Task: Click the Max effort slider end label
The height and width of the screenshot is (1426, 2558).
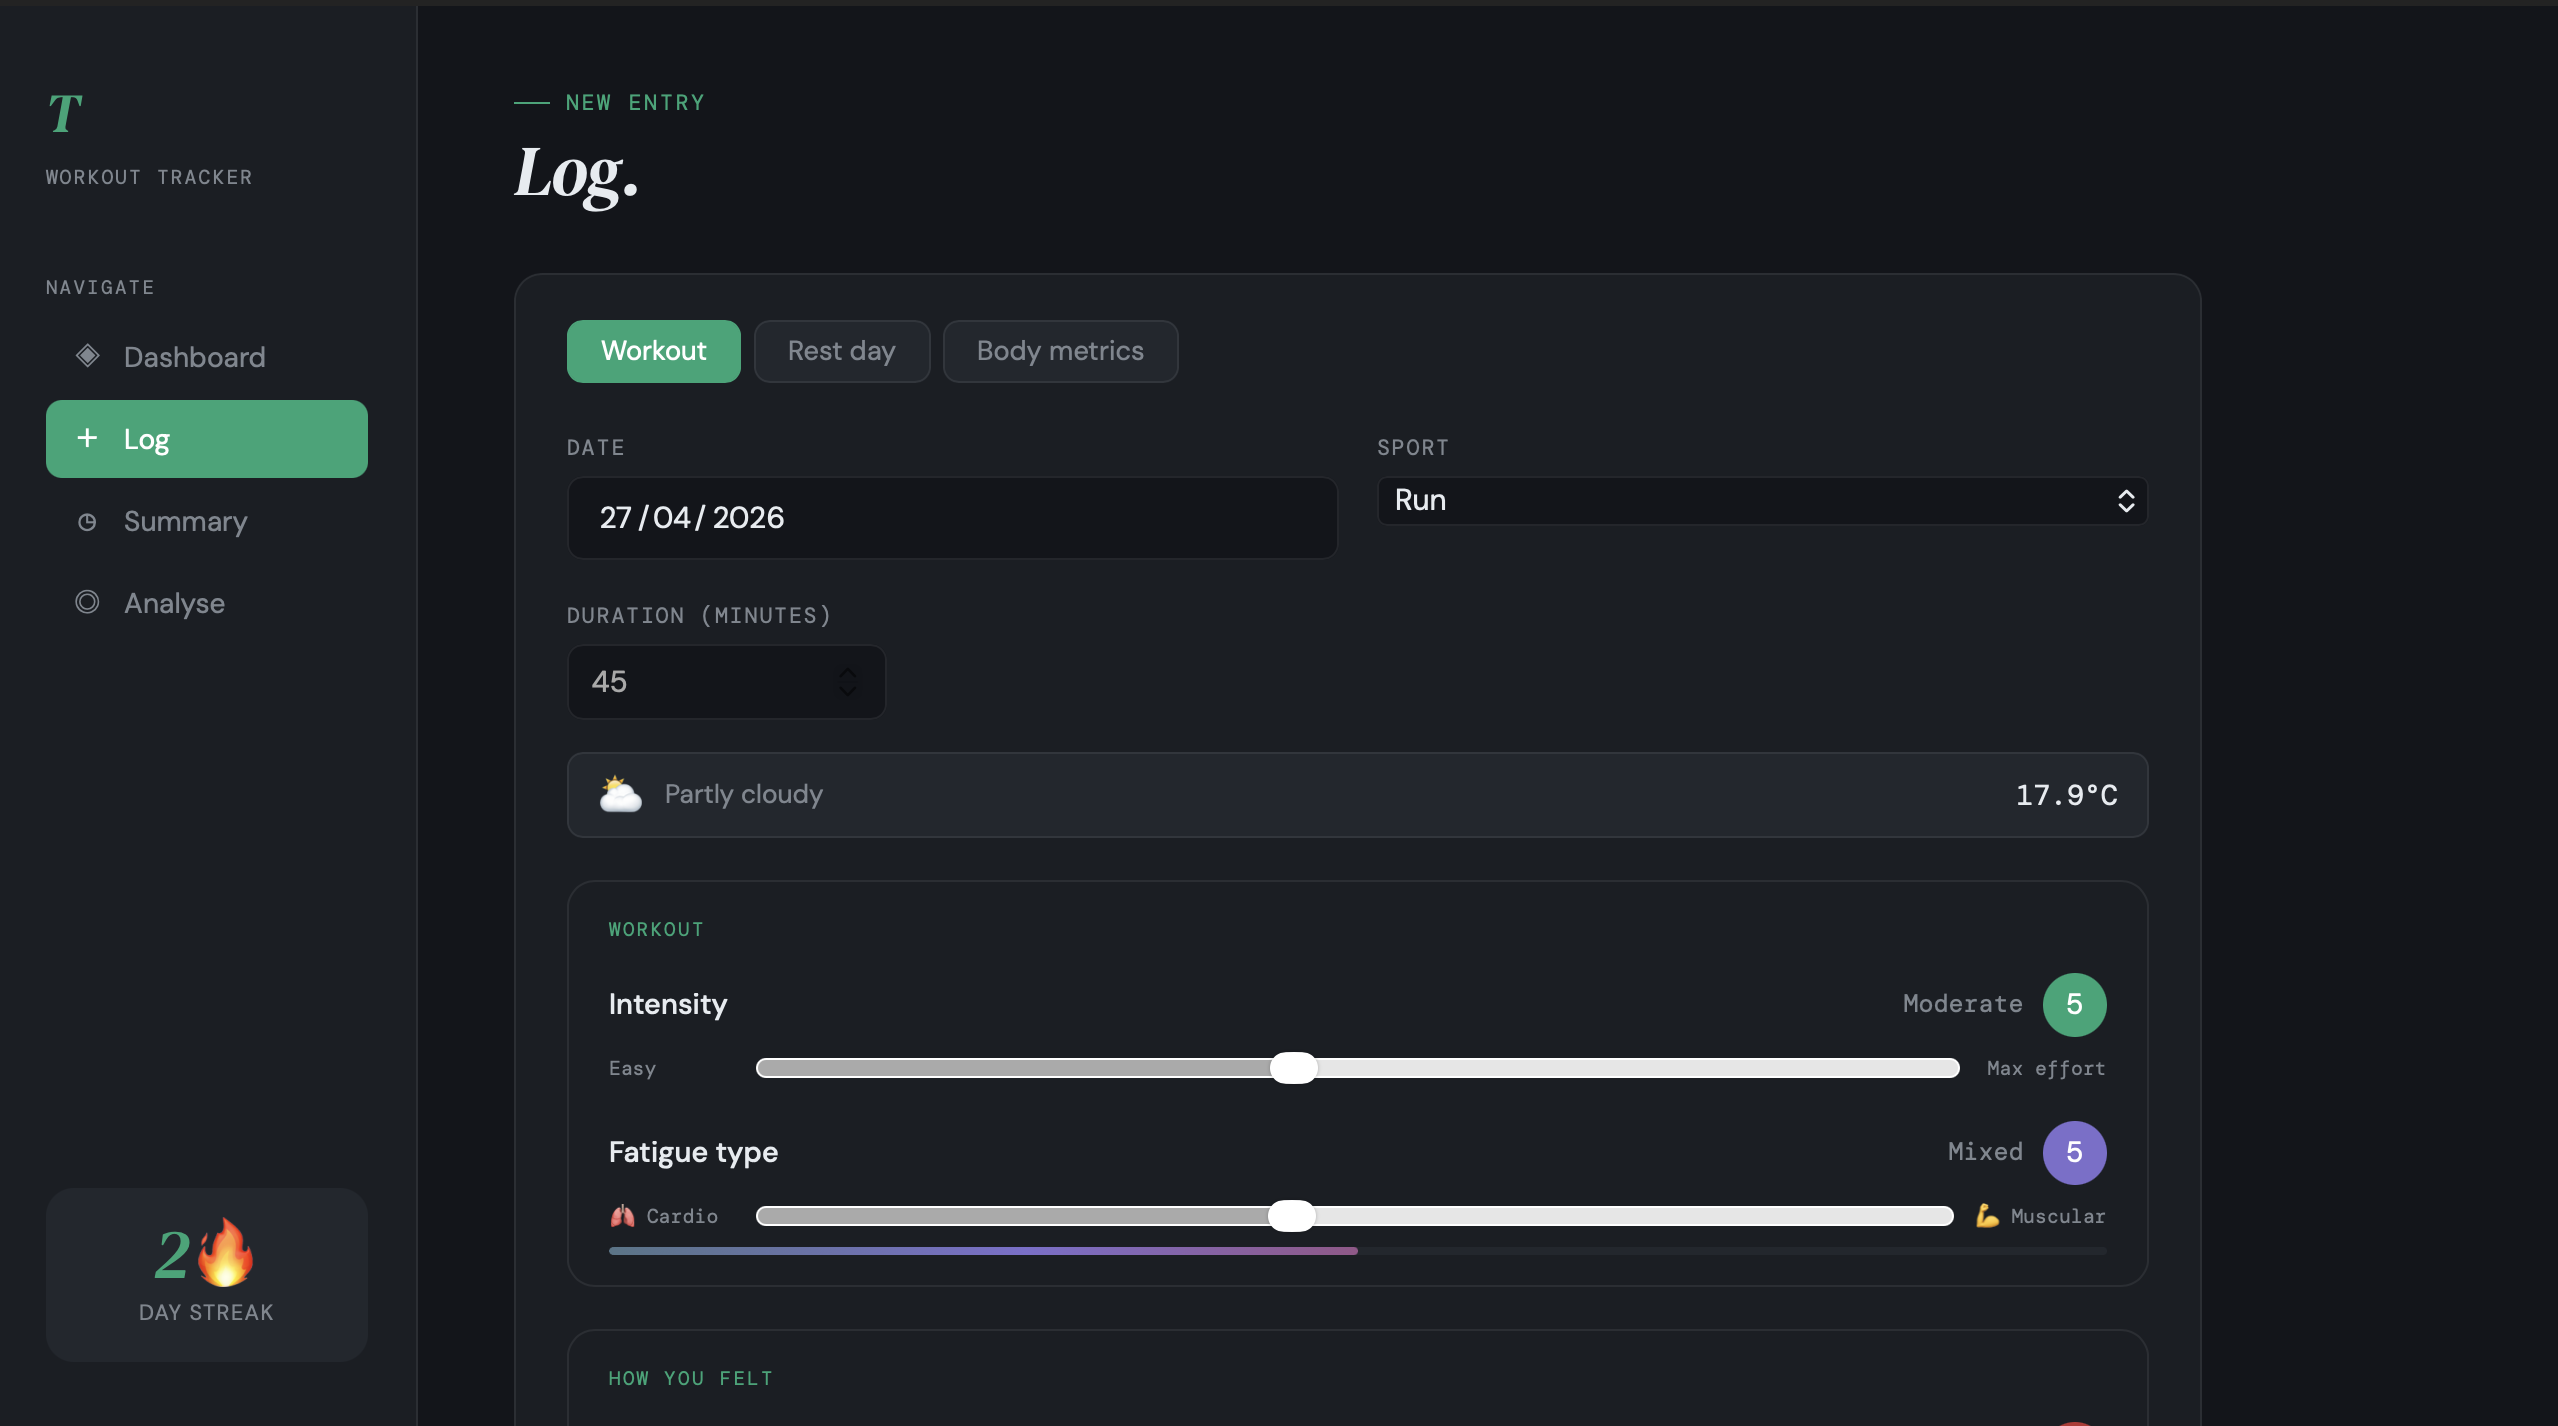Action: (x=2046, y=1069)
